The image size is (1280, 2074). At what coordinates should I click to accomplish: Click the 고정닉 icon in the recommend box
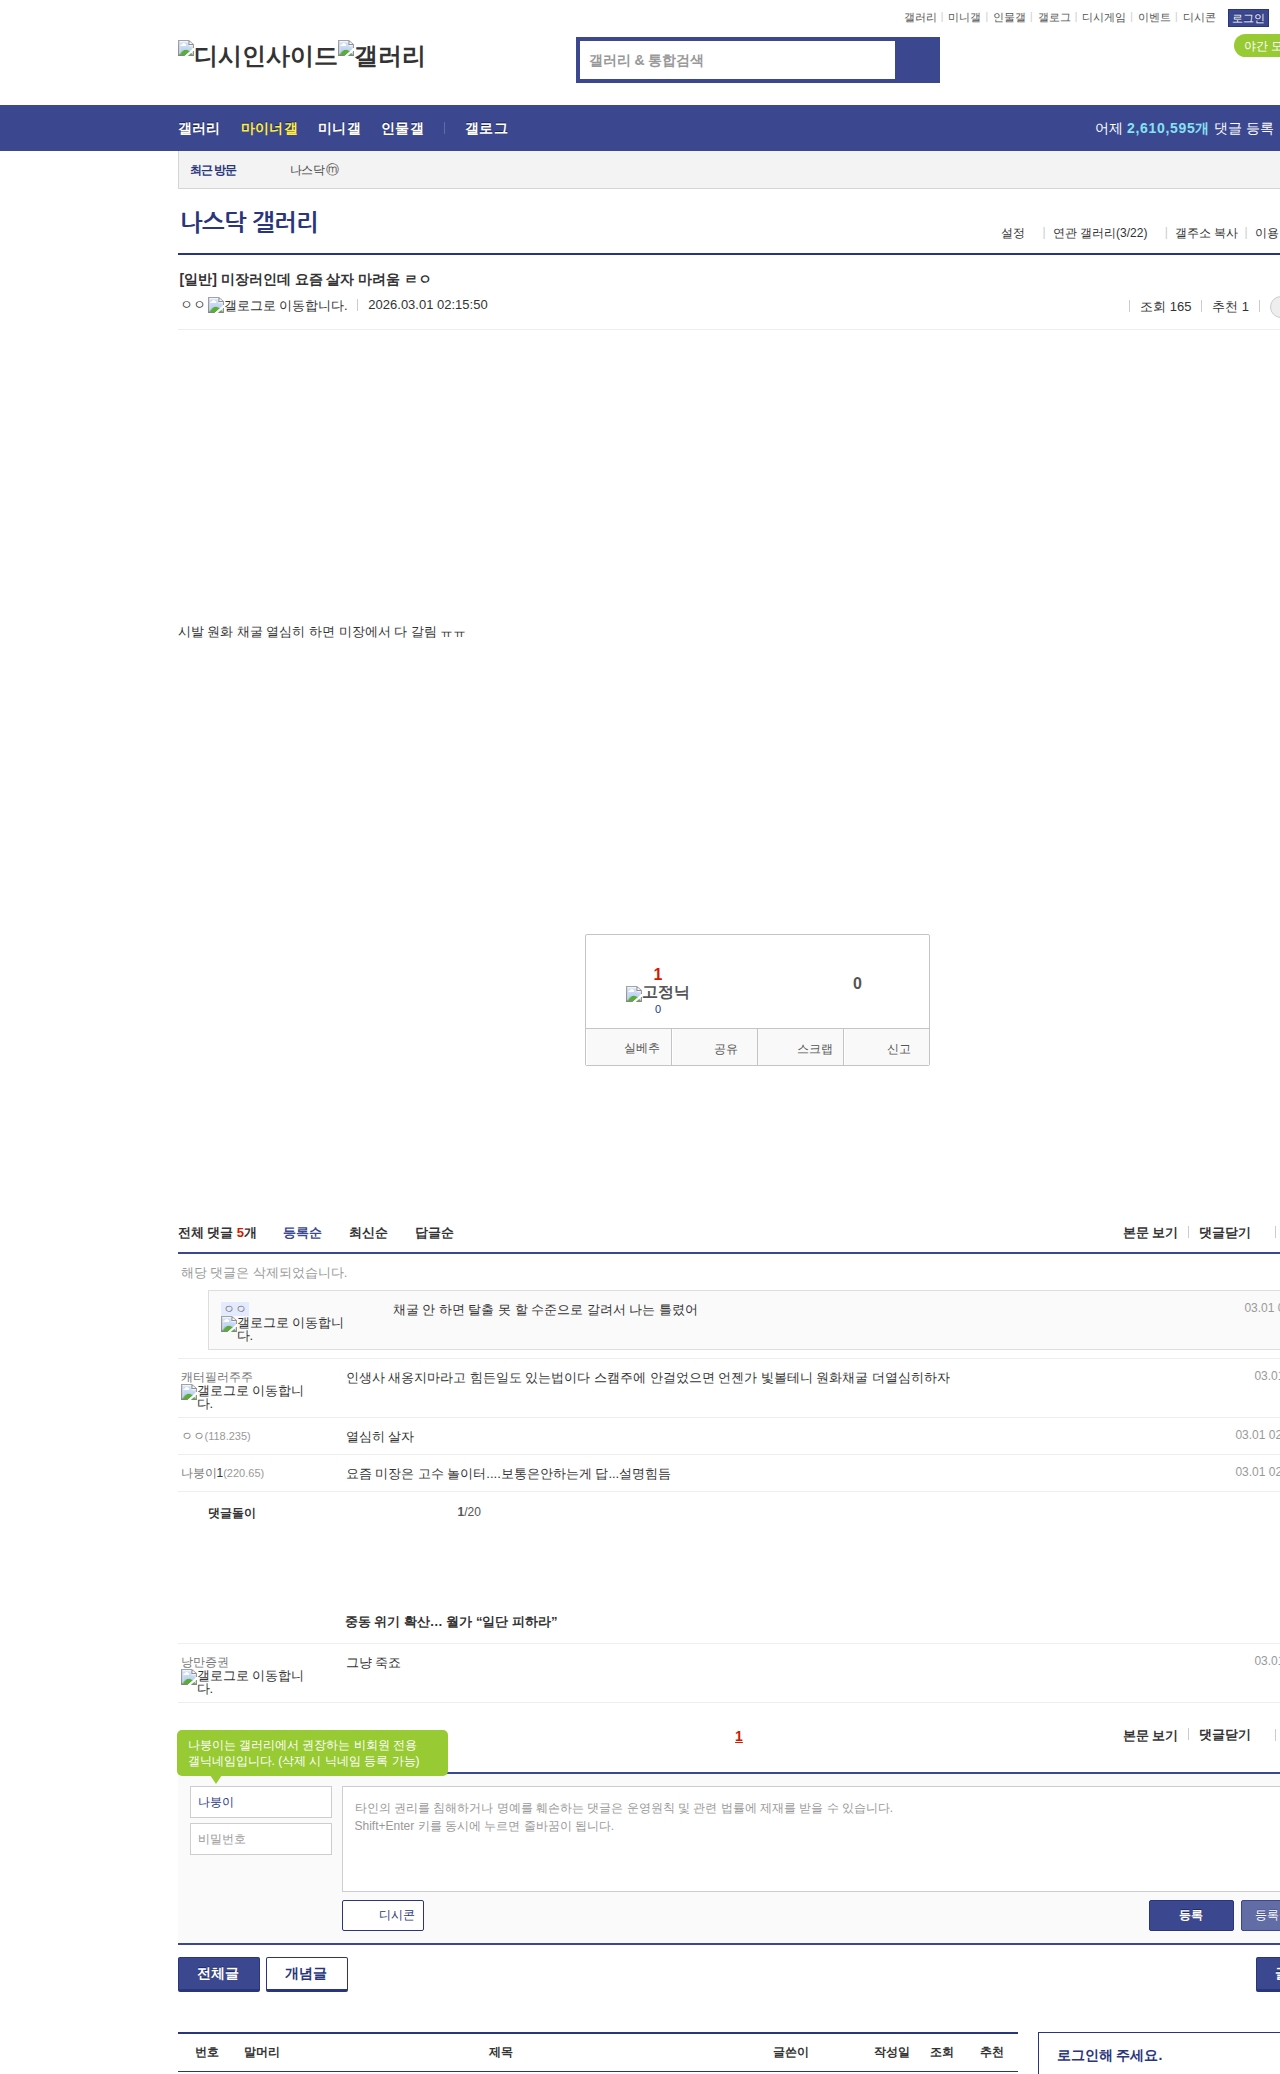point(657,993)
